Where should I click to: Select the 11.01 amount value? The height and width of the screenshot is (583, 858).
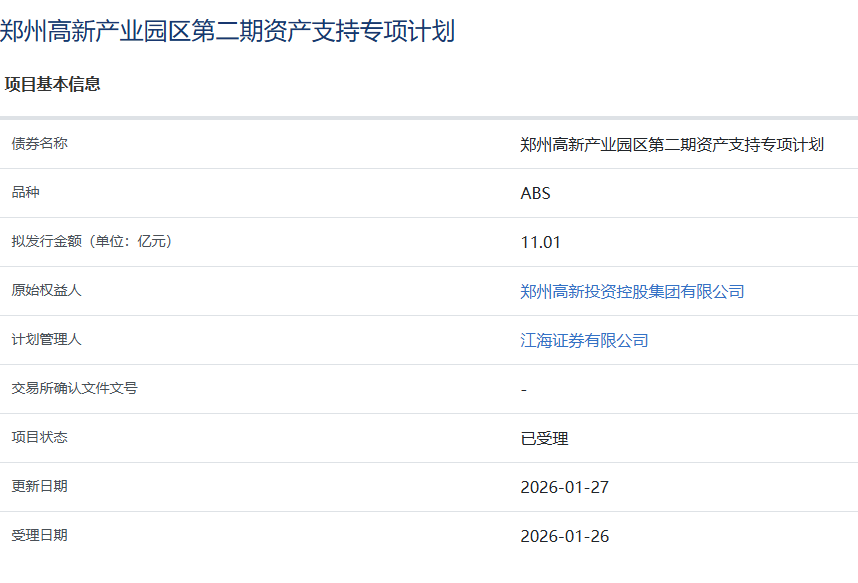click(541, 242)
